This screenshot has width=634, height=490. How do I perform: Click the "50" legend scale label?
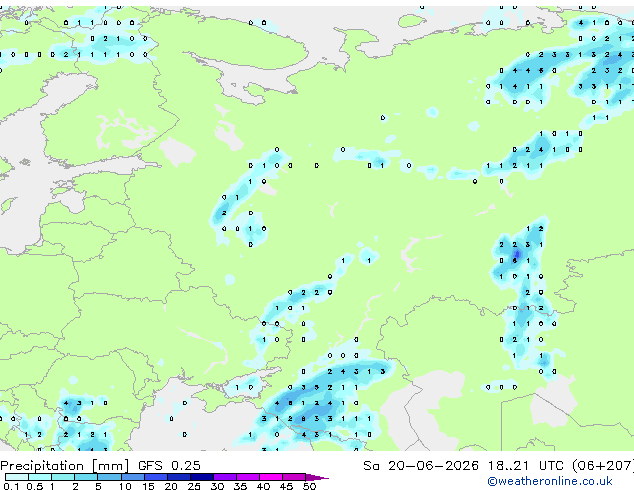(x=309, y=486)
